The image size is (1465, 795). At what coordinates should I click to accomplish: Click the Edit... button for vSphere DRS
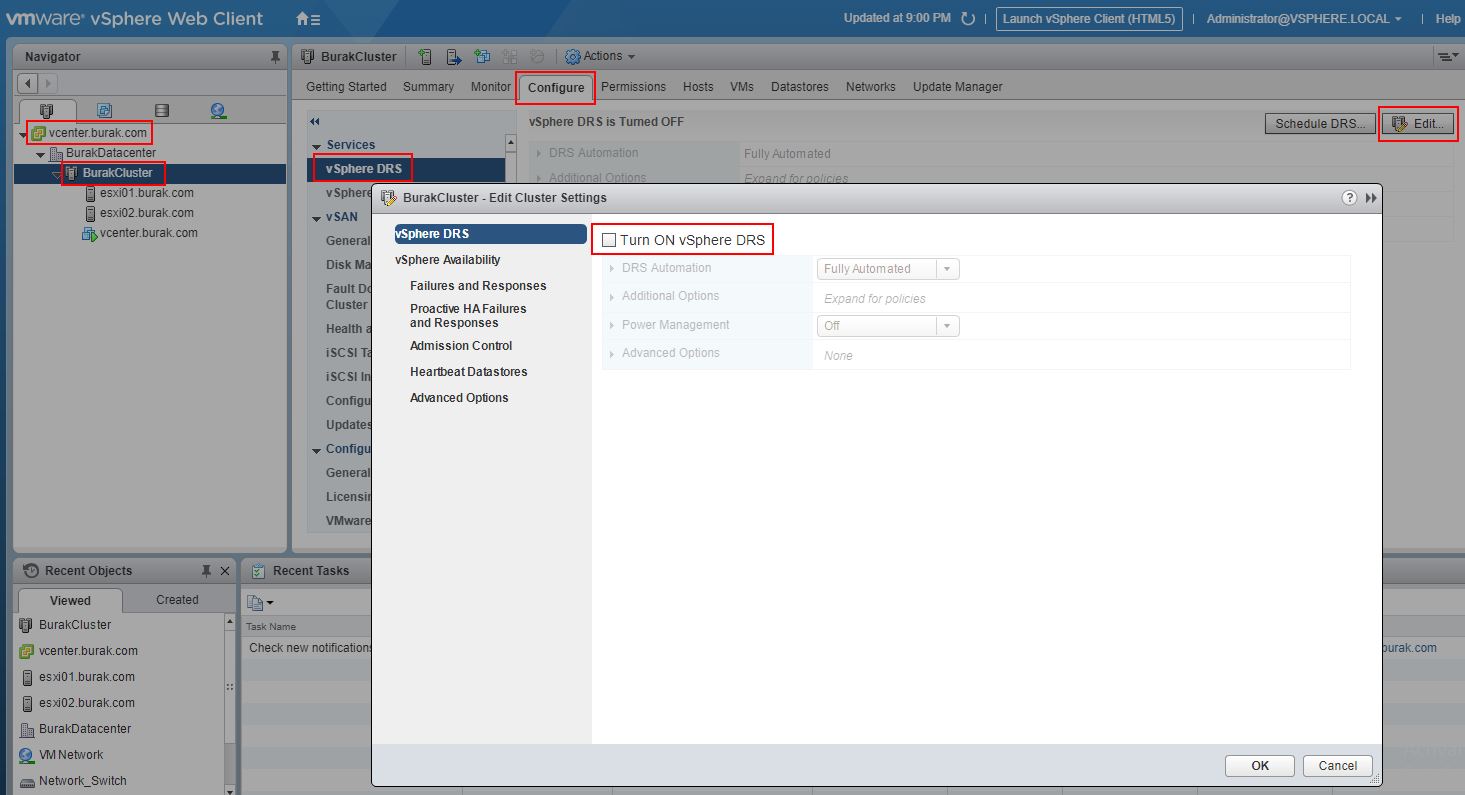click(1418, 124)
